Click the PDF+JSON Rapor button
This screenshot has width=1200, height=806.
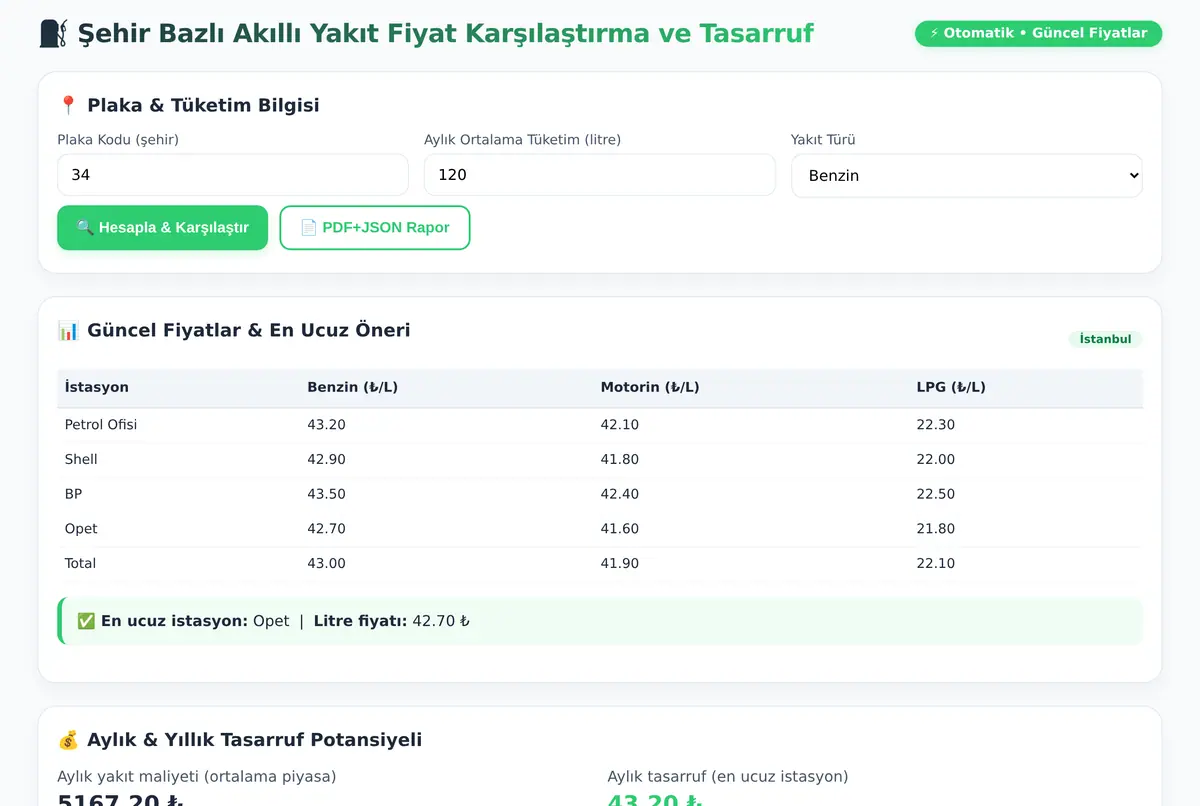(x=375, y=228)
